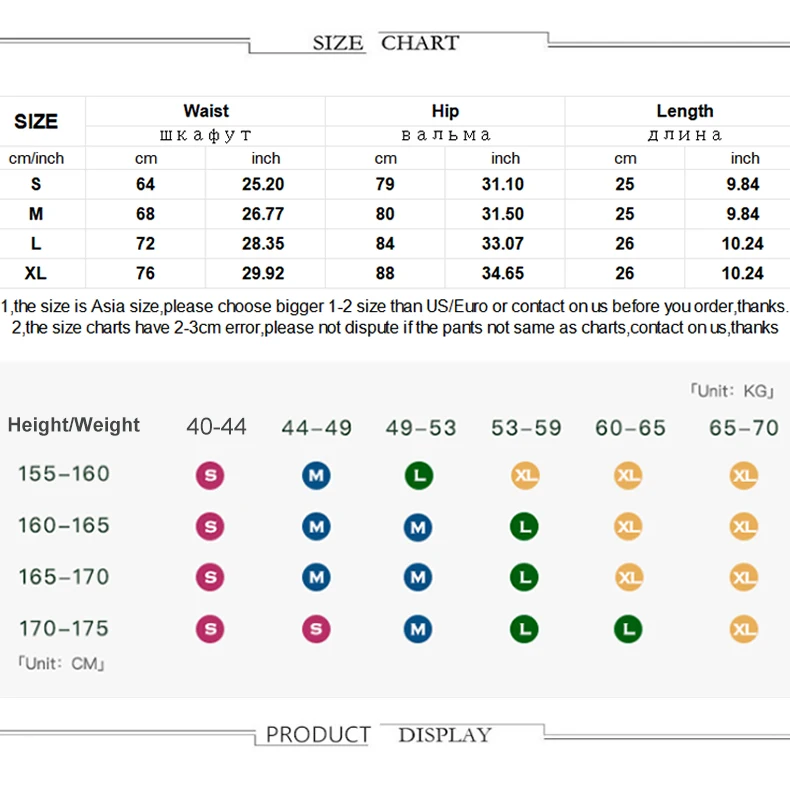Select the XL badge in 170-175 row
The image size is (790, 790).
click(744, 629)
